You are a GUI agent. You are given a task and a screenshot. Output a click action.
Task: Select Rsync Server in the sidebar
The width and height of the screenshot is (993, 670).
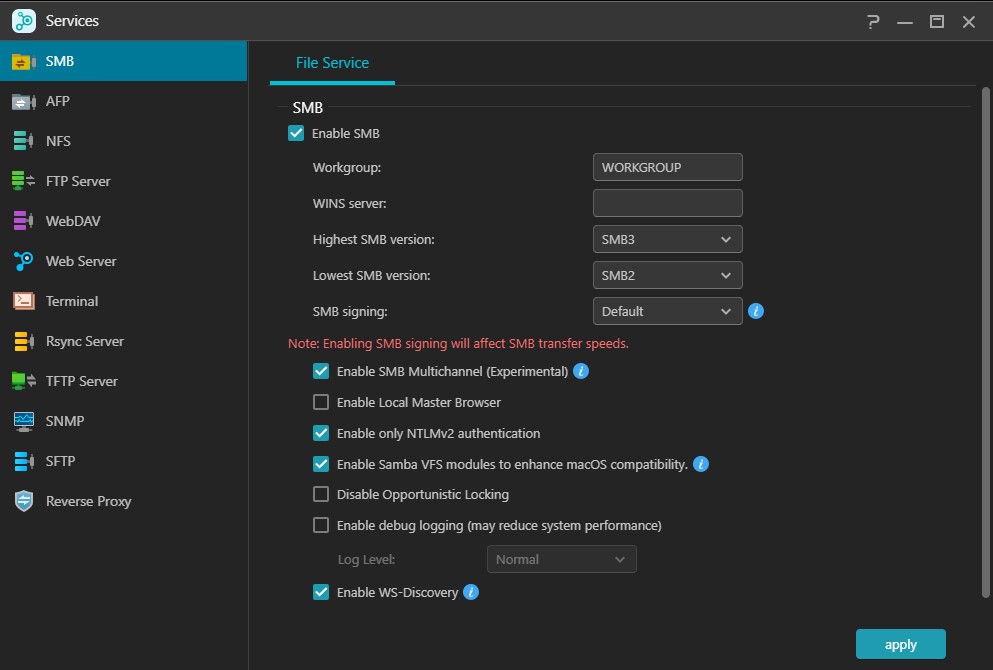pos(85,341)
